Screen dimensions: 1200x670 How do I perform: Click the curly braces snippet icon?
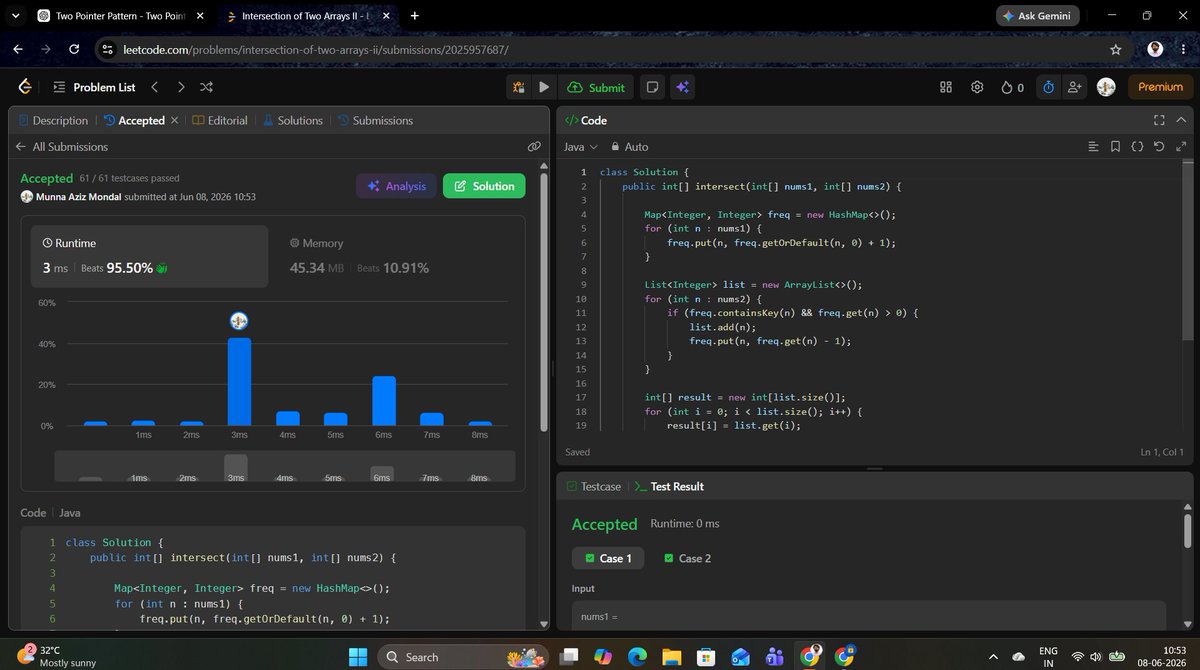coord(1137,146)
